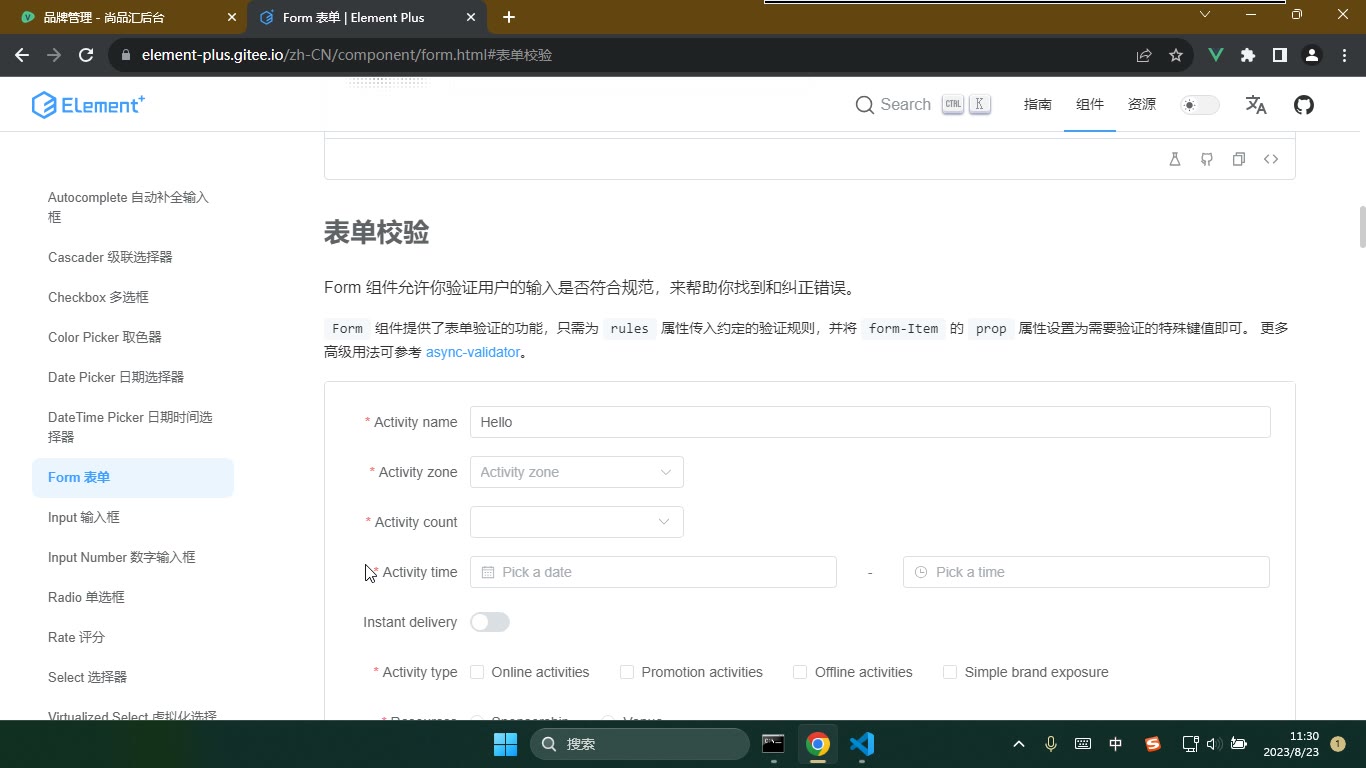
Task: Open the 组件 nav item
Action: click(1089, 105)
